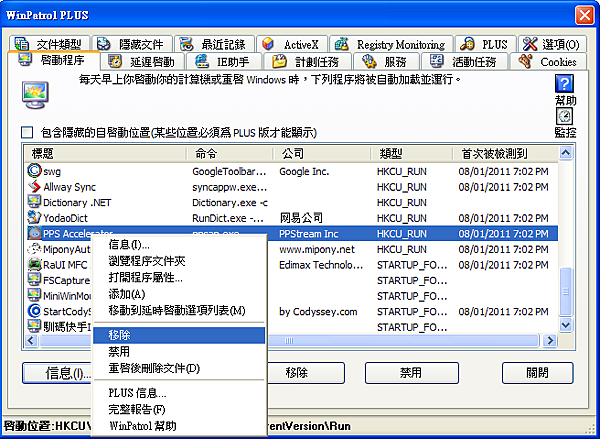Sort list by 標題 column header
The image size is (600, 439).
tap(106, 154)
